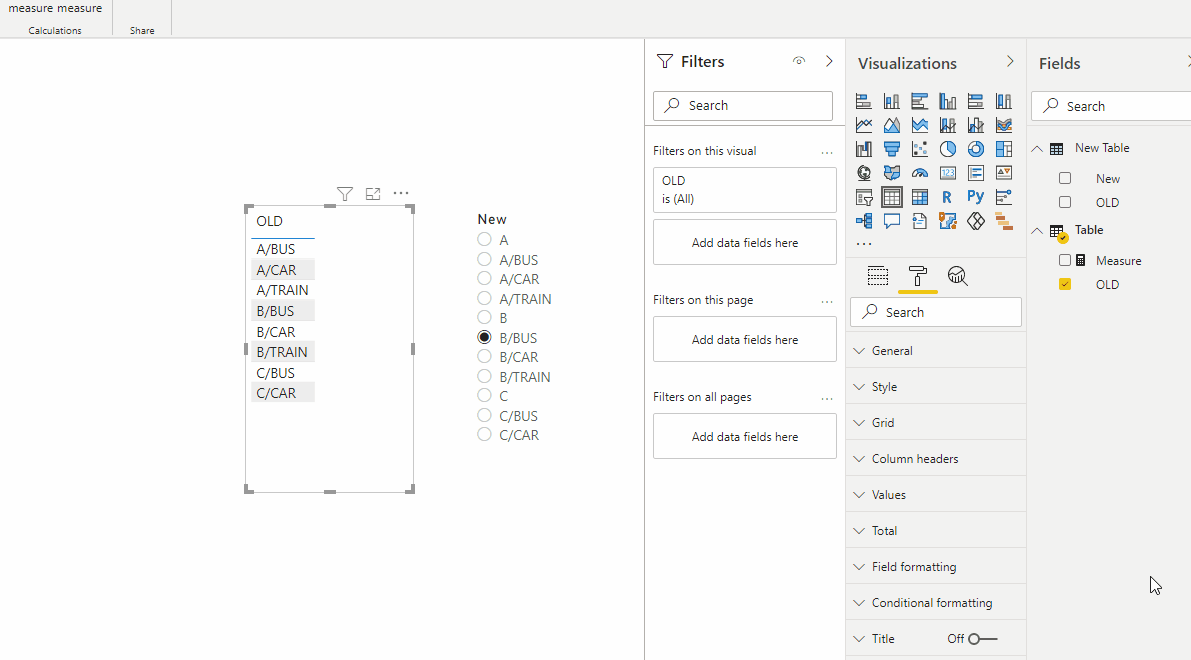The width and height of the screenshot is (1191, 660).
Task: Select the B/CAR radio option
Action: tap(484, 356)
